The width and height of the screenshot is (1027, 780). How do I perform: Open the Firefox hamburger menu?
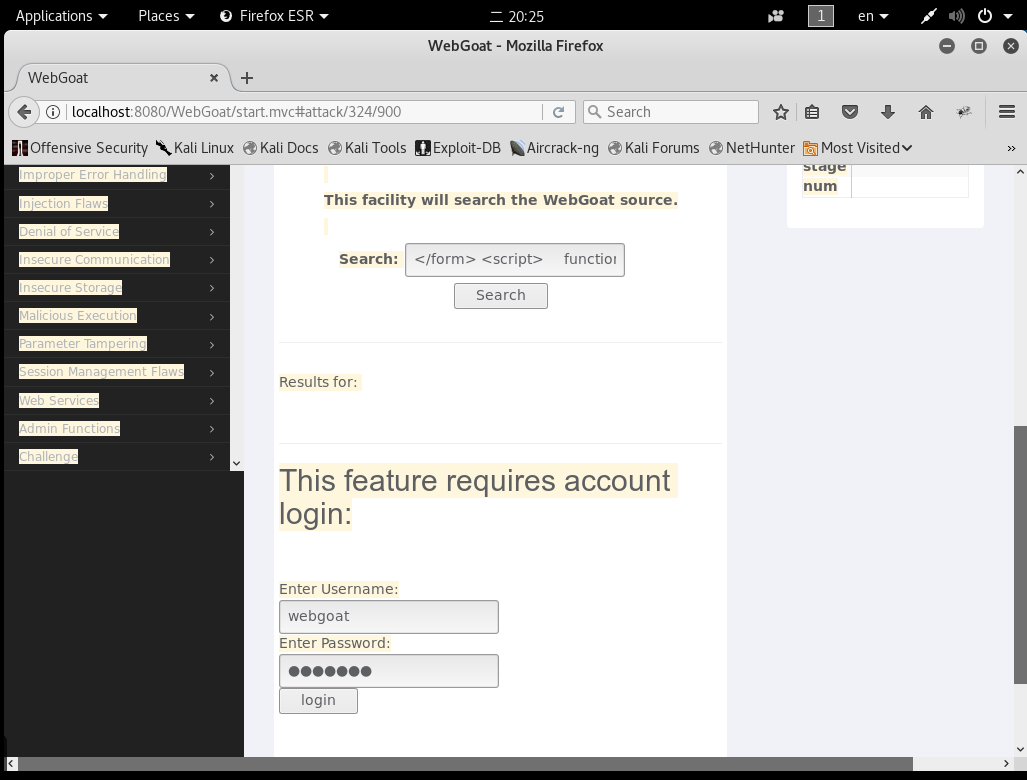[x=1007, y=112]
